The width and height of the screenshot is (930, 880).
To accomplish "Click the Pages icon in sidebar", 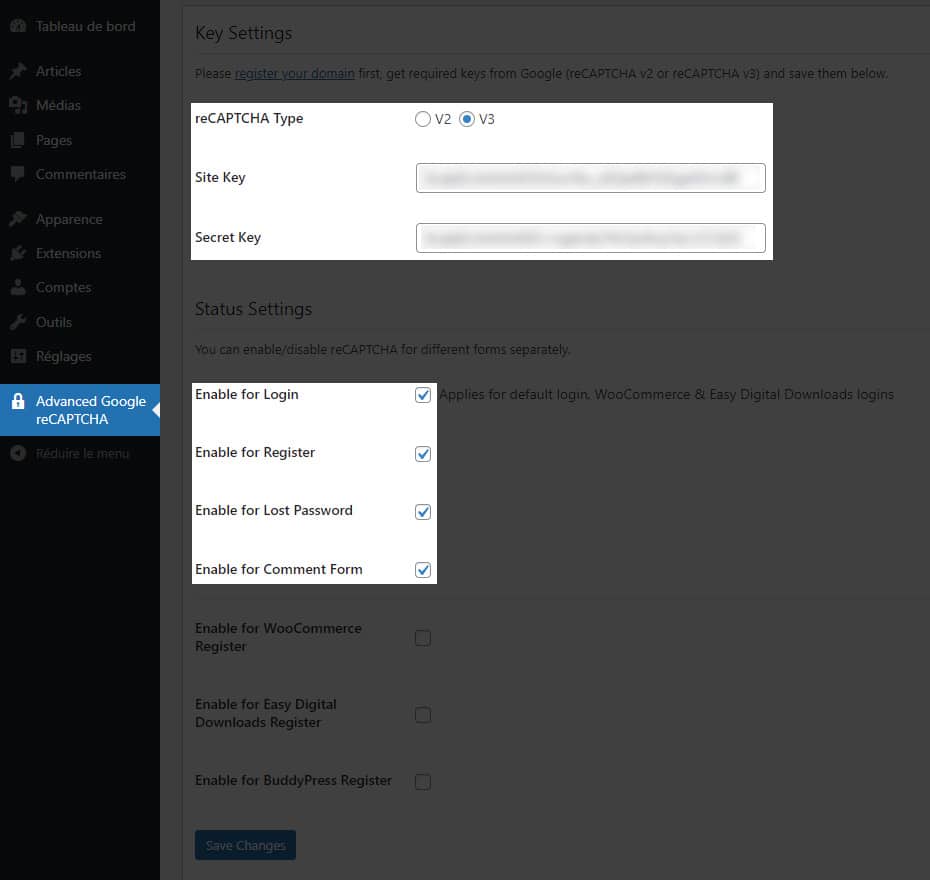I will click(18, 140).
